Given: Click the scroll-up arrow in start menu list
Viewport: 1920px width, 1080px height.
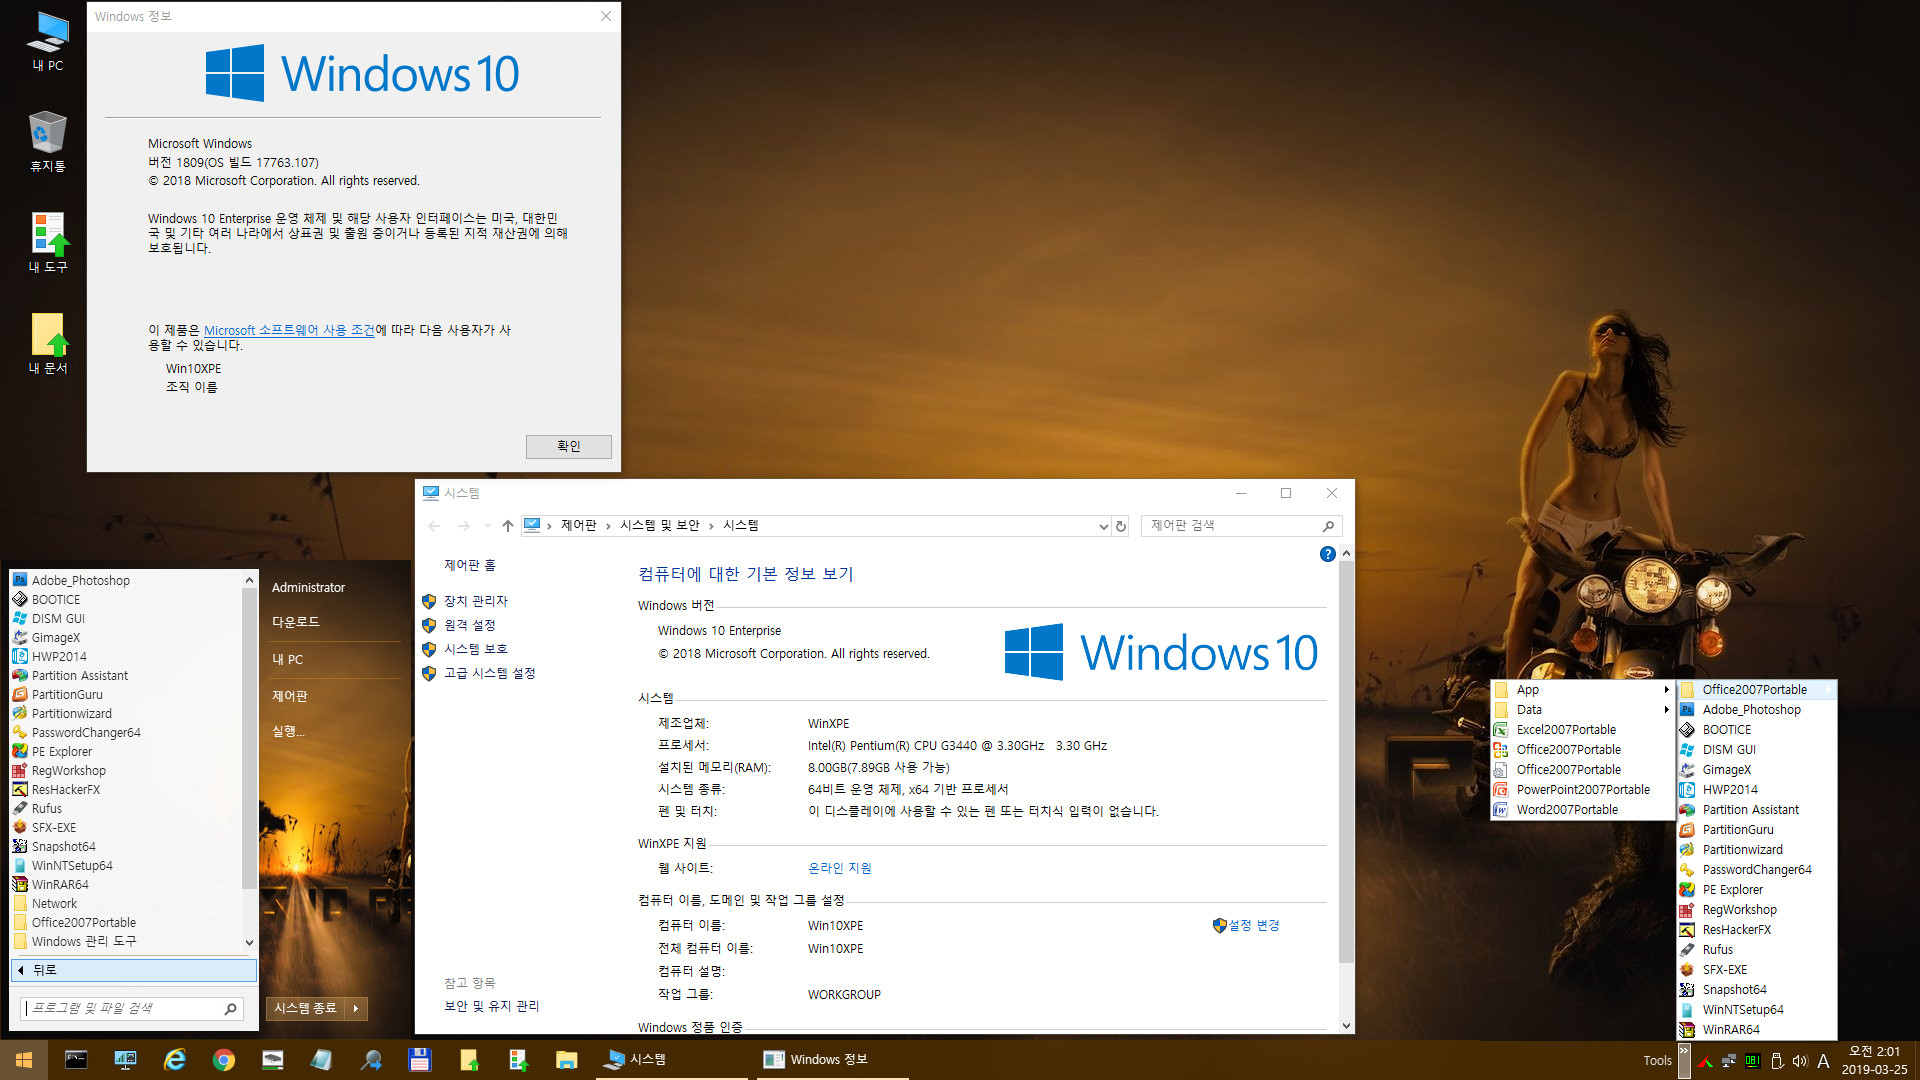Looking at the screenshot, I should coord(249,580).
